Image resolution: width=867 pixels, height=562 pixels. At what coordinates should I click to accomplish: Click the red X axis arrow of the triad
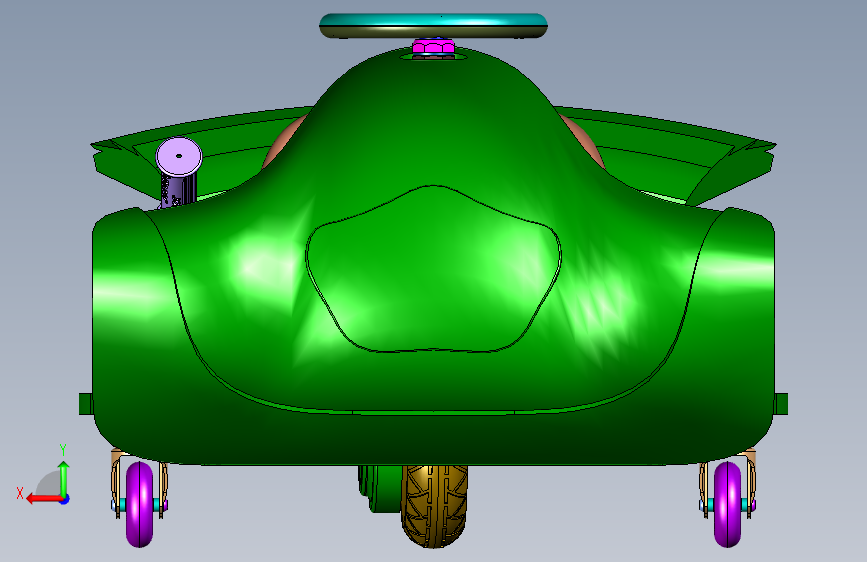click(x=43, y=499)
